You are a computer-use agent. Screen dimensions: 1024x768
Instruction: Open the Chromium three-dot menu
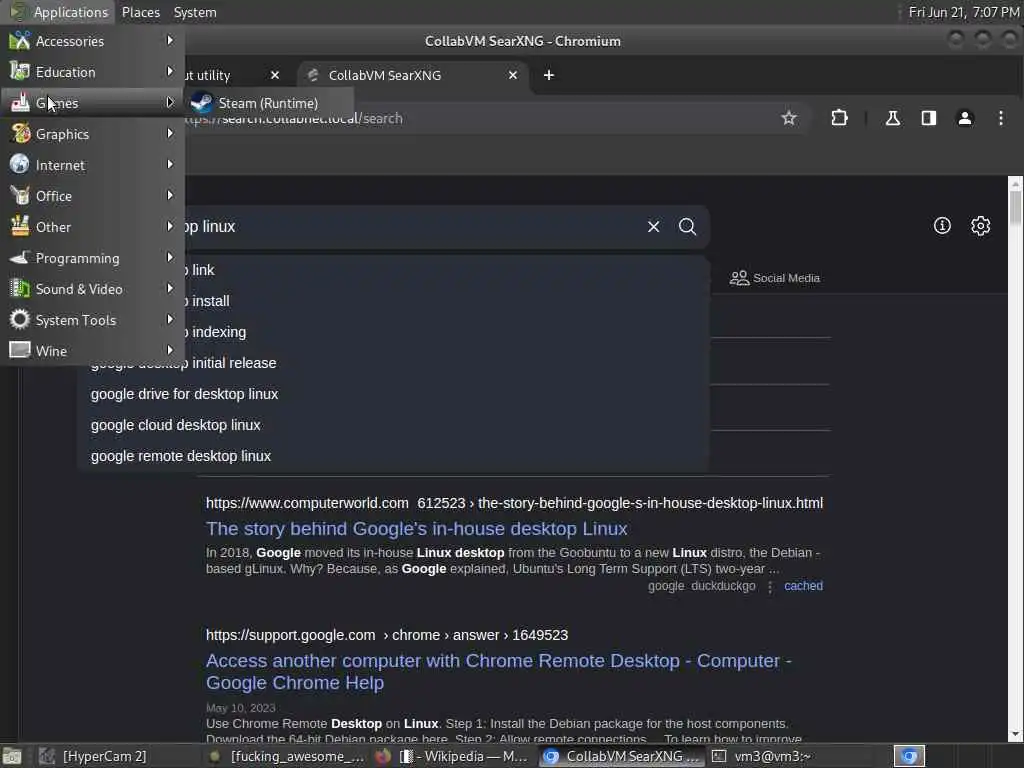(x=1000, y=118)
